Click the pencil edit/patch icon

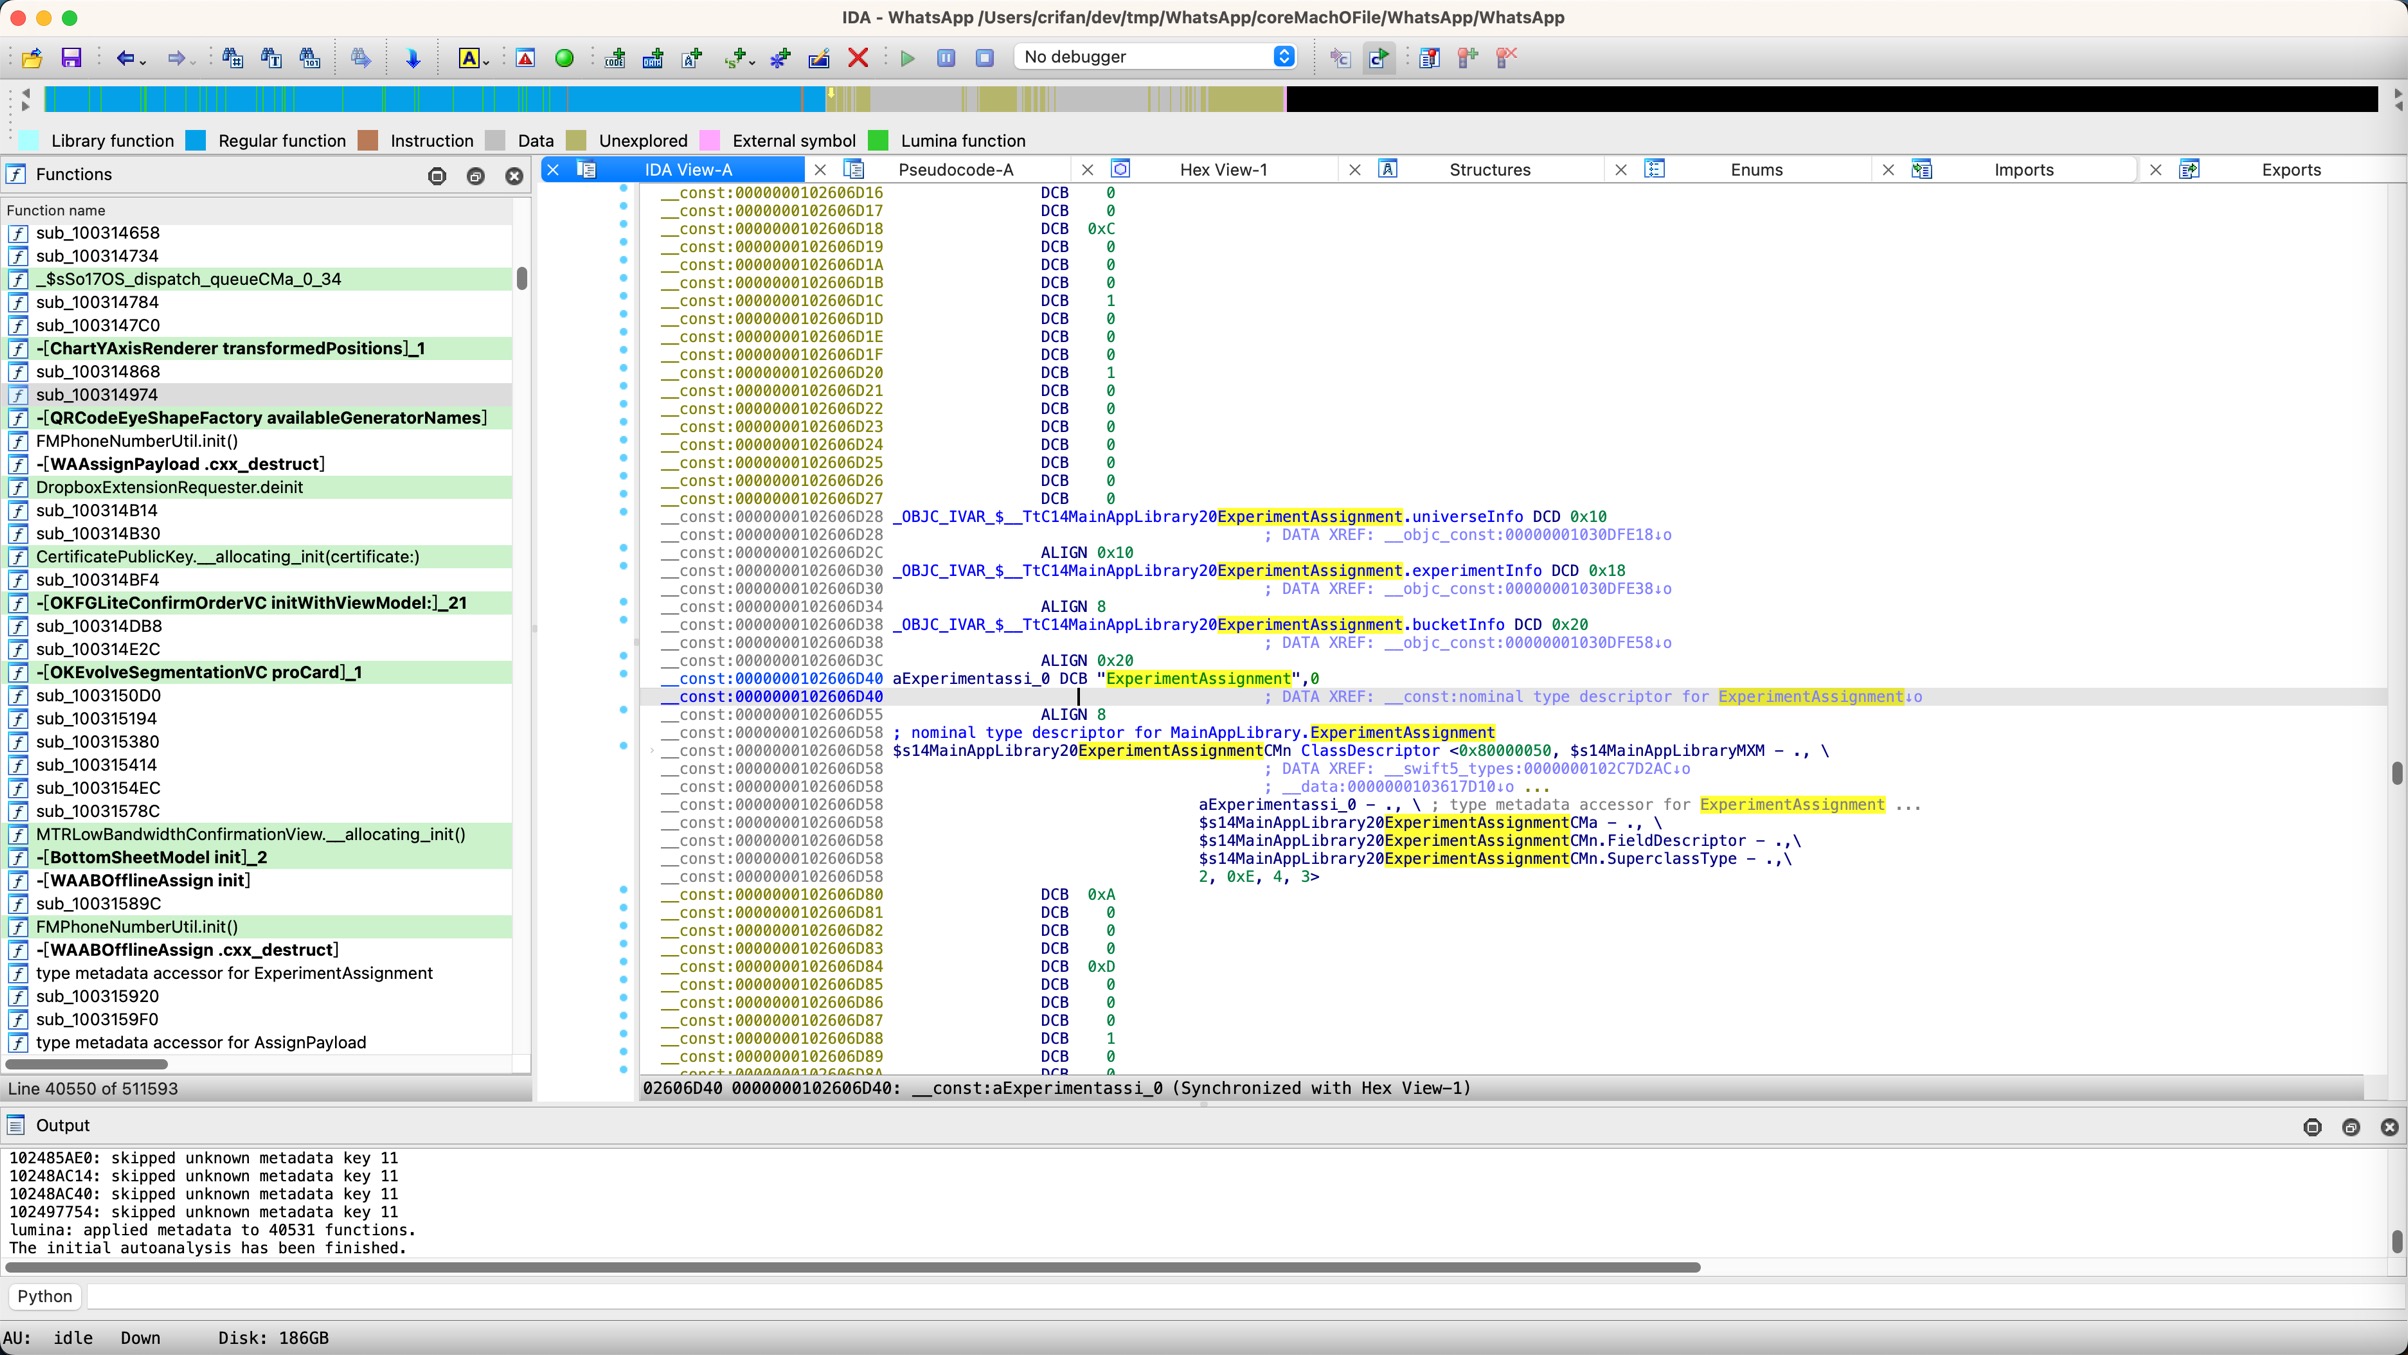pos(819,58)
